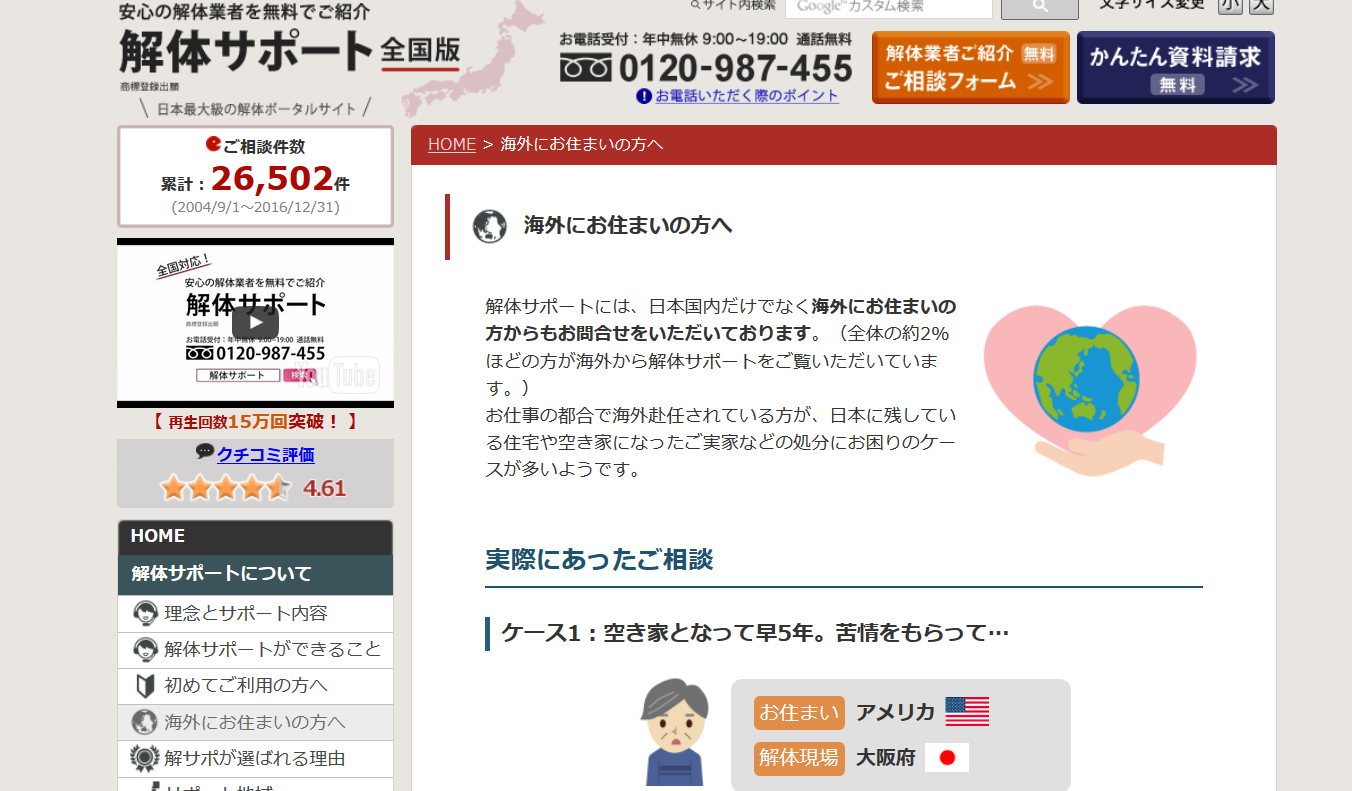Screen dimensions: 1352x791
Task: Click the お住まい orange label
Action: (799, 713)
